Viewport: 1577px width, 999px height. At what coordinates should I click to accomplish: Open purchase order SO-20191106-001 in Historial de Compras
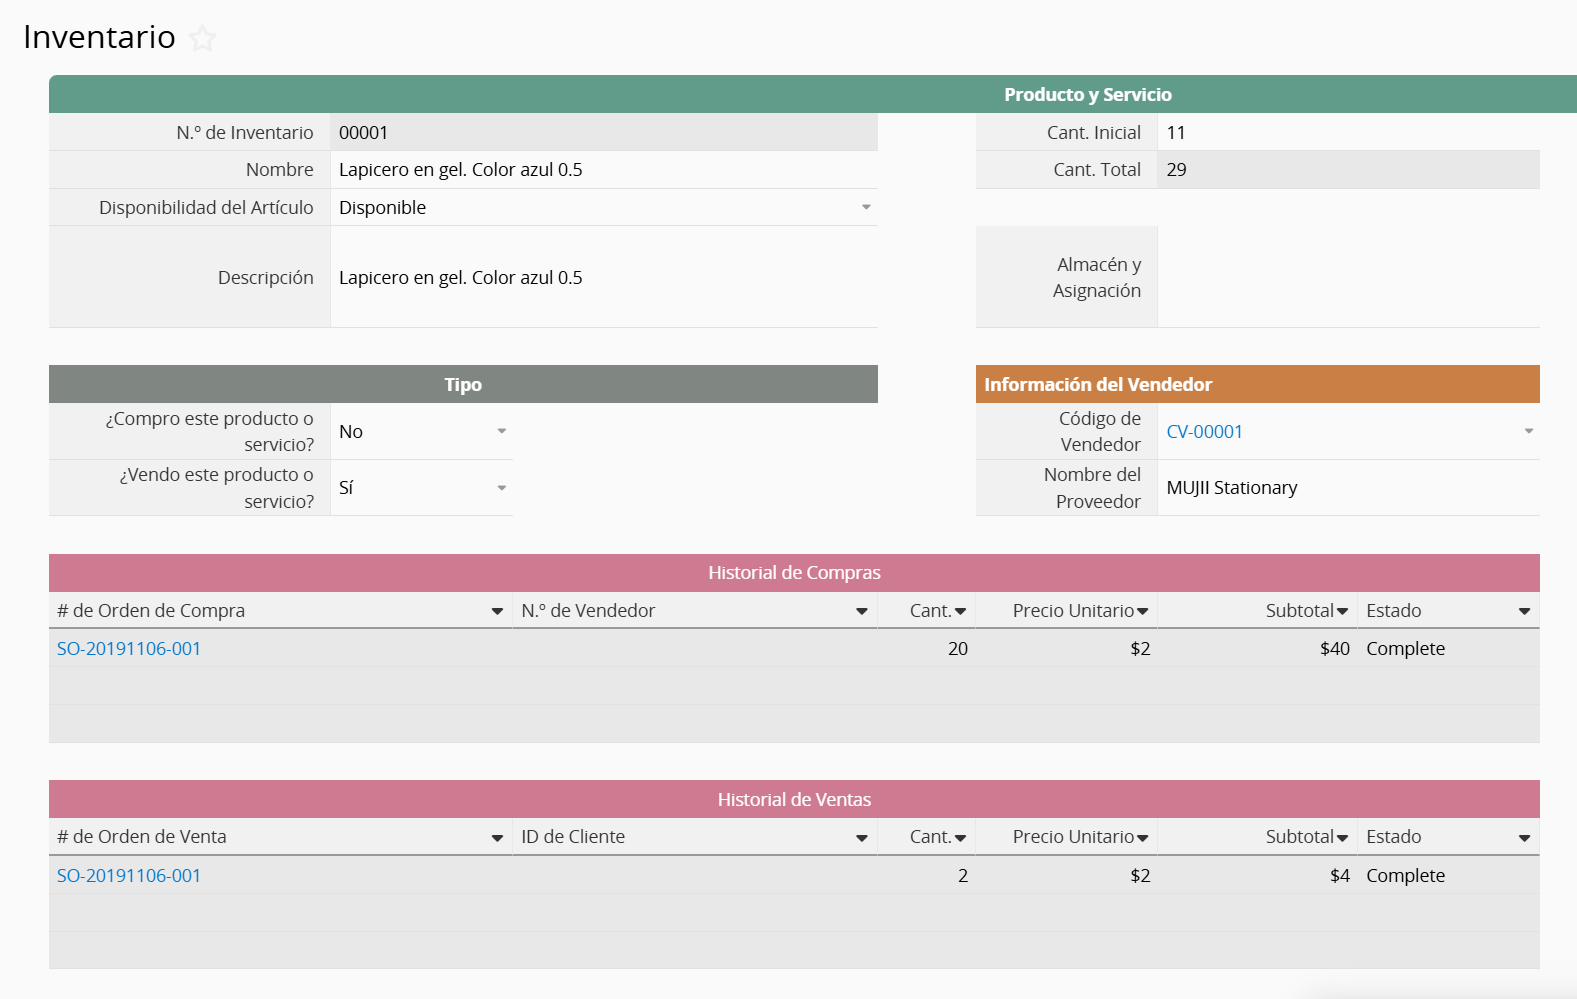coord(129,649)
